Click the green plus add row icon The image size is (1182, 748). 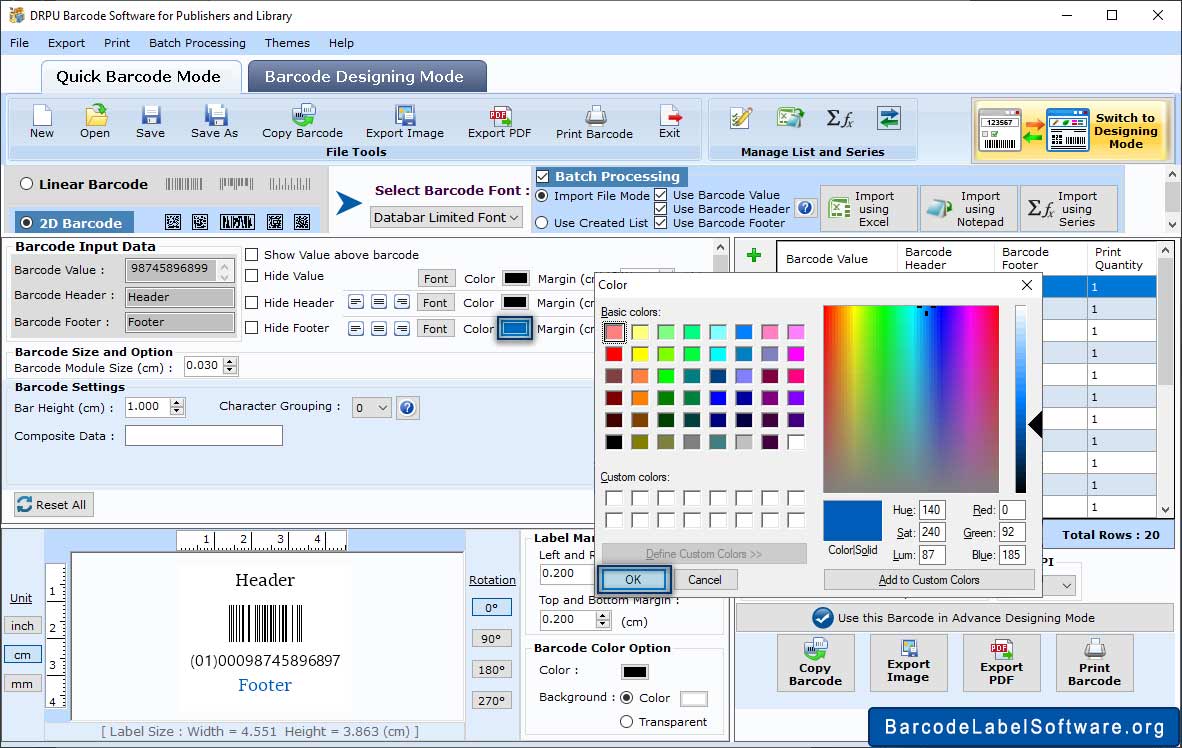click(x=753, y=256)
